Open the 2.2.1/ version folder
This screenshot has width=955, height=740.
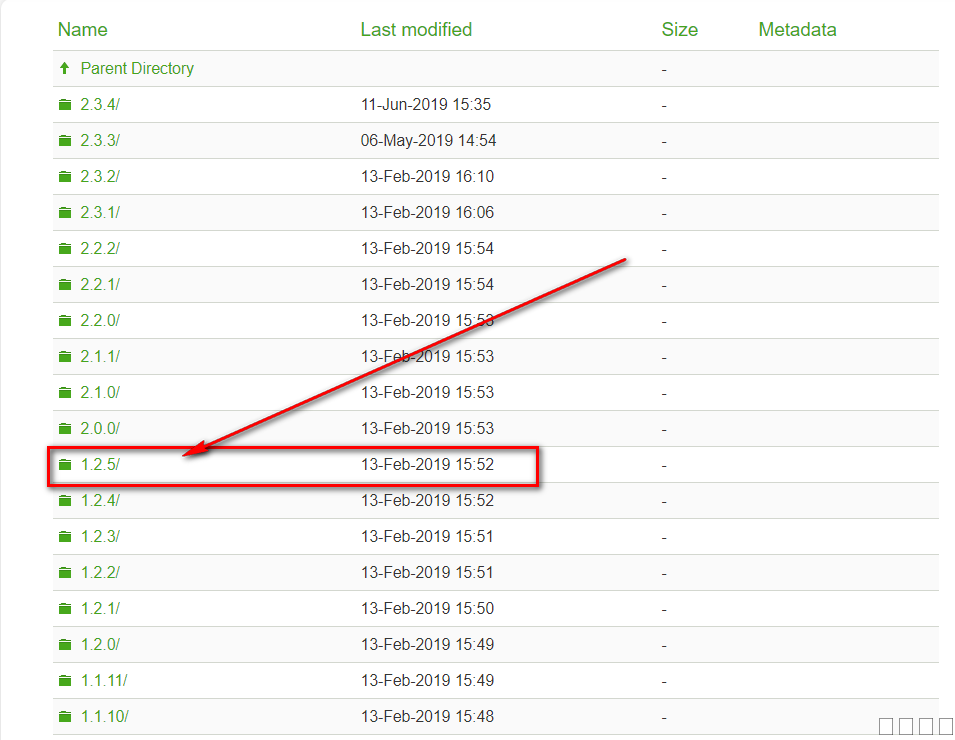pos(100,285)
